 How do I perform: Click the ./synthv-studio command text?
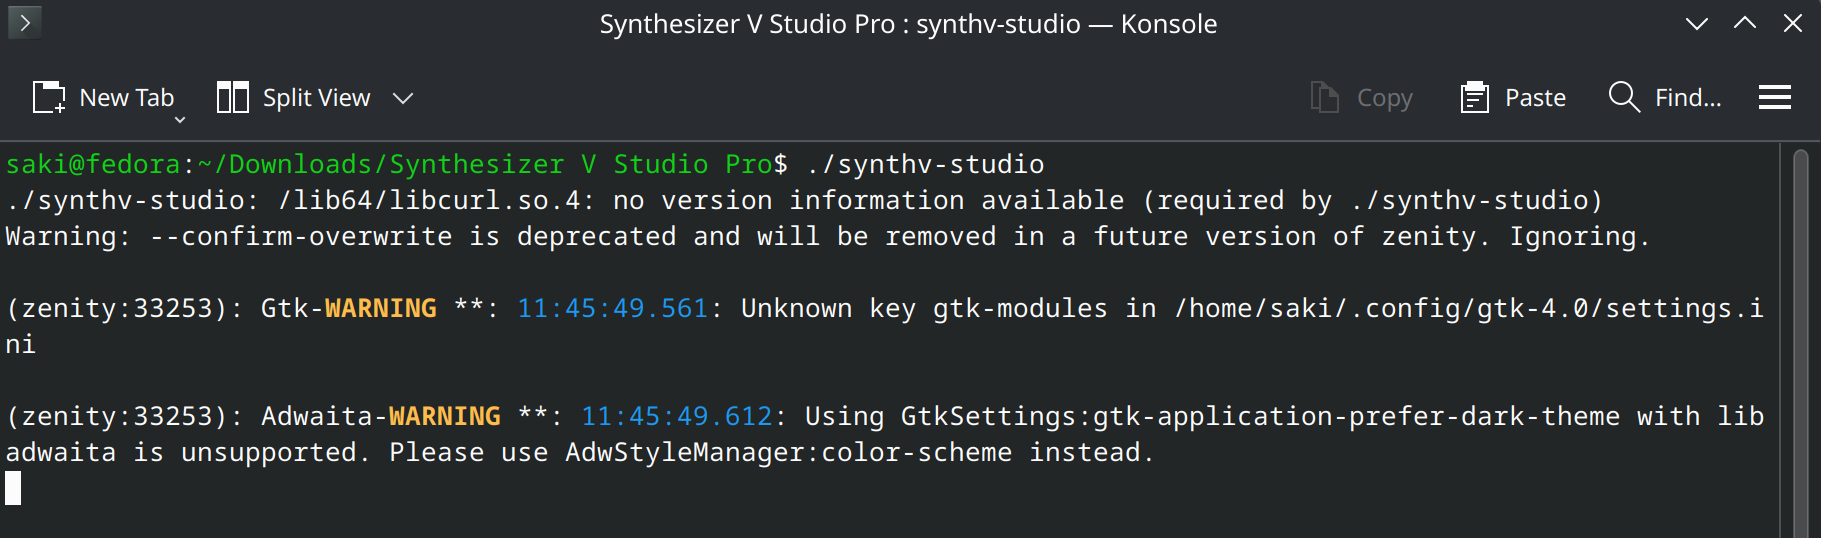[925, 164]
